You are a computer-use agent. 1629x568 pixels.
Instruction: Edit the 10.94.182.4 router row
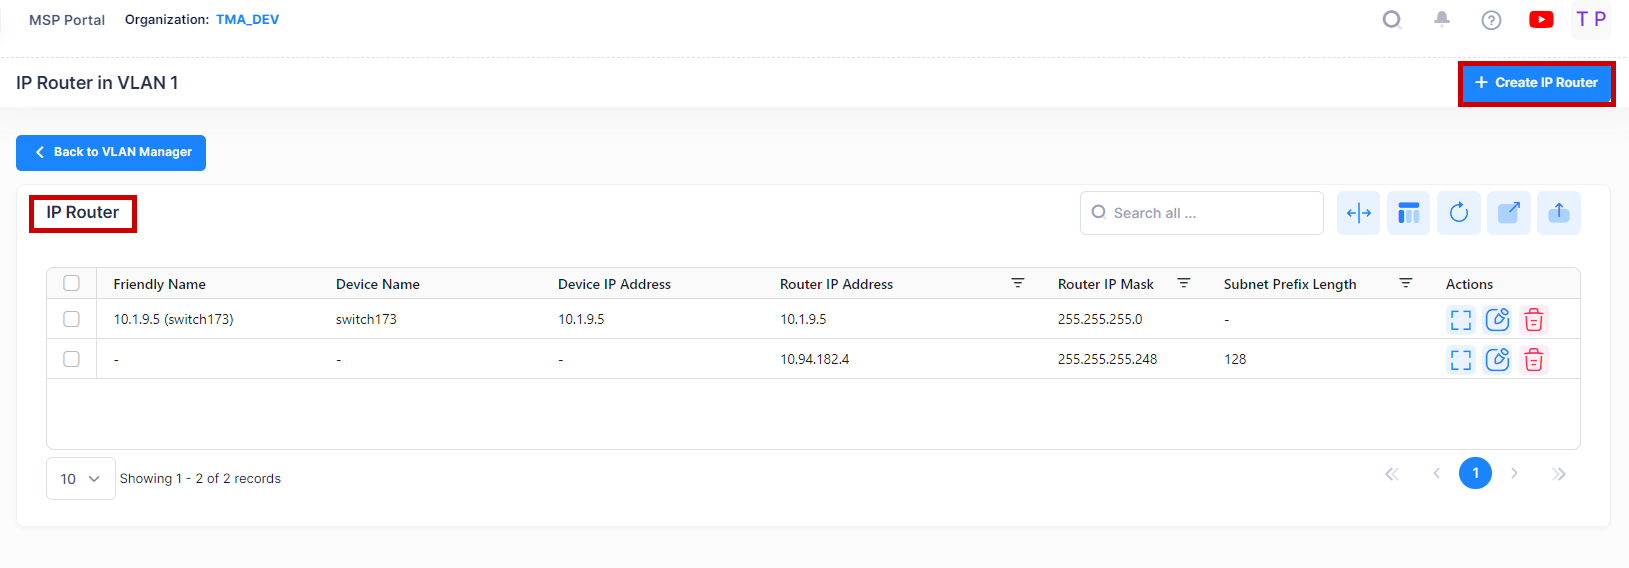click(1497, 360)
